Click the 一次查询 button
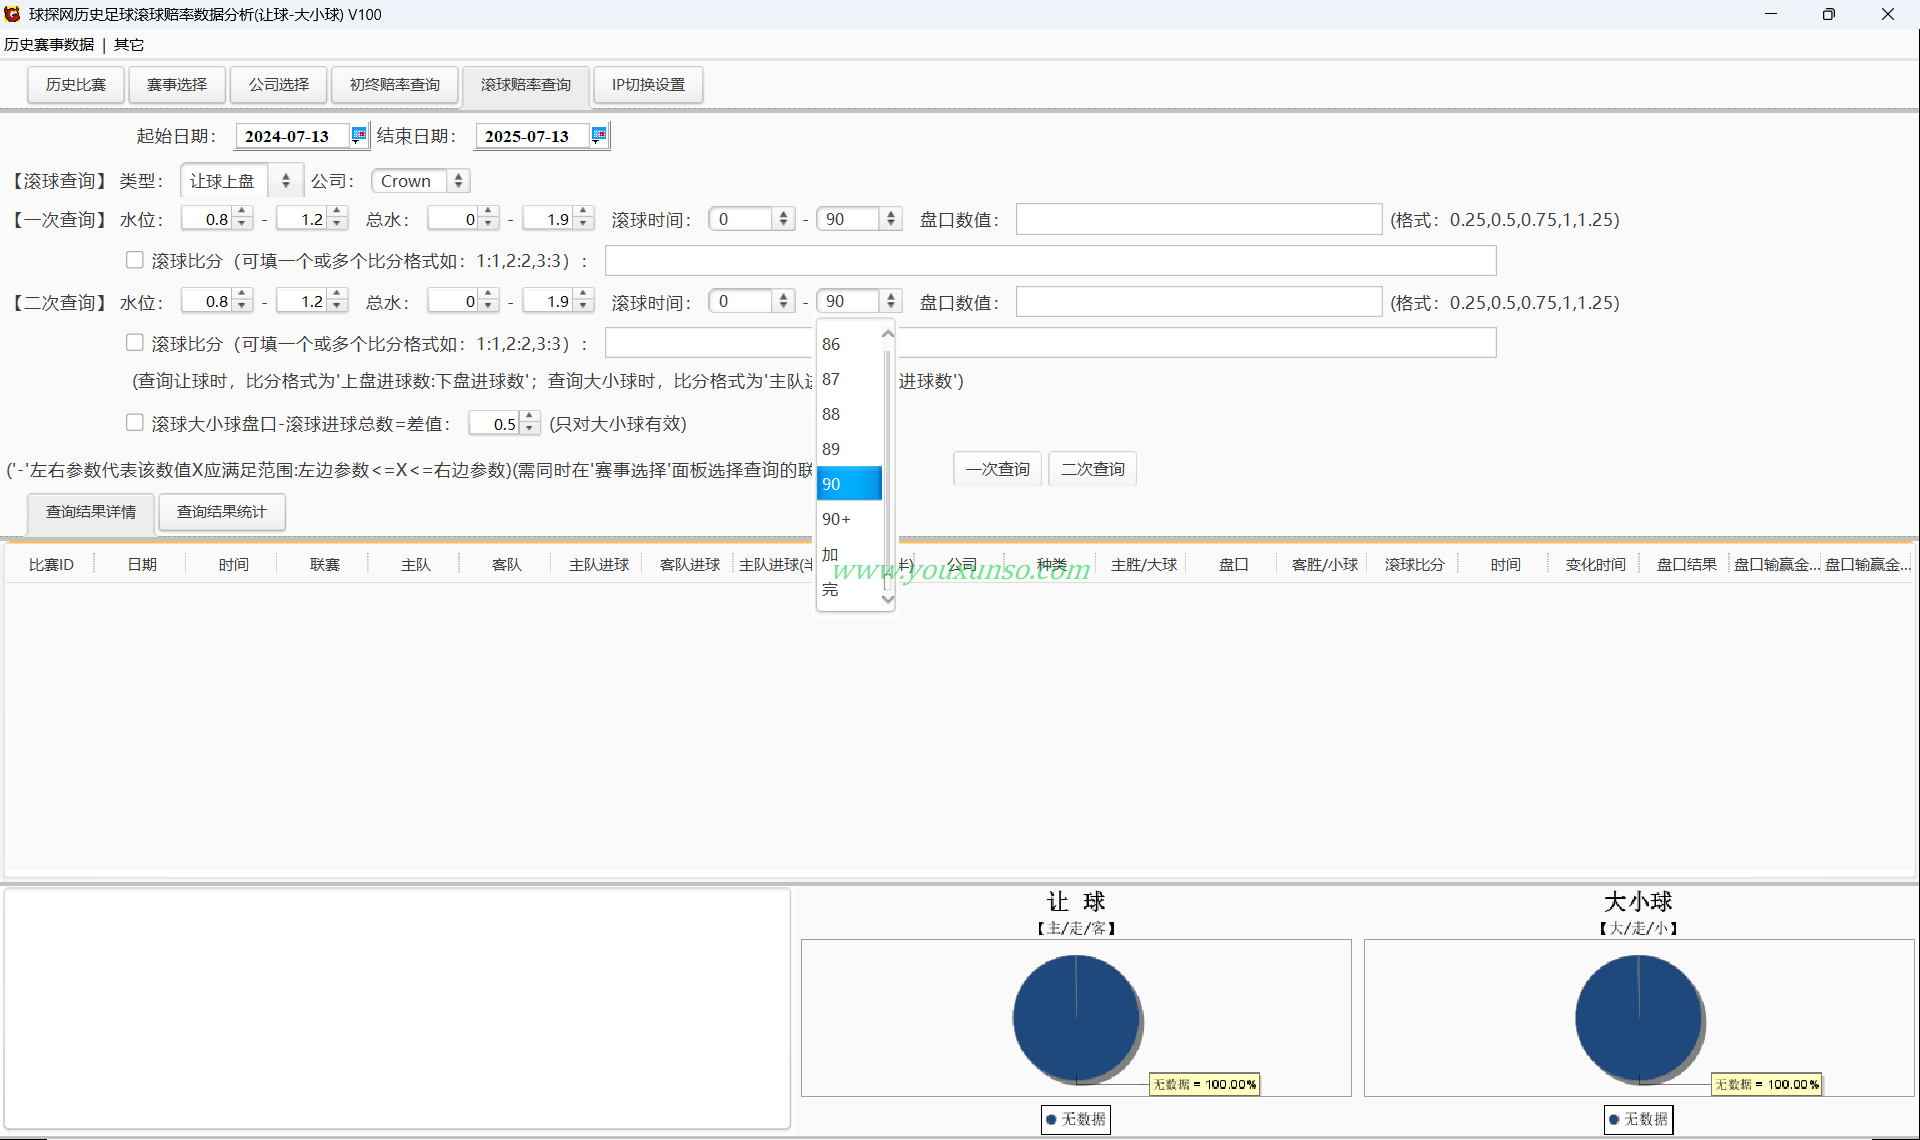Viewport: 1920px width, 1140px height. (x=998, y=469)
